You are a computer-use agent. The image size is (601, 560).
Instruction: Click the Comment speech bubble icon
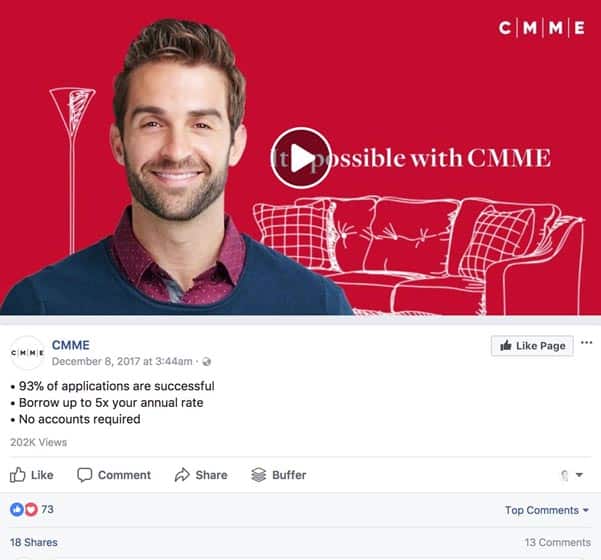84,475
